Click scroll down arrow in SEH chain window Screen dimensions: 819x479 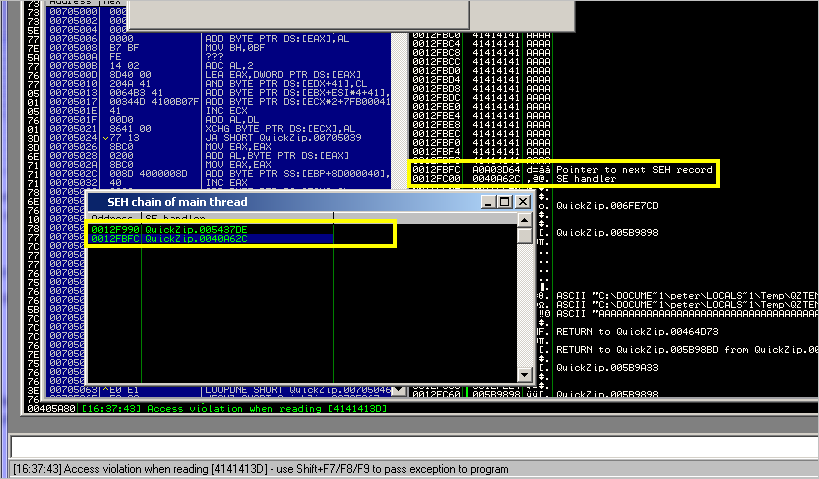525,373
